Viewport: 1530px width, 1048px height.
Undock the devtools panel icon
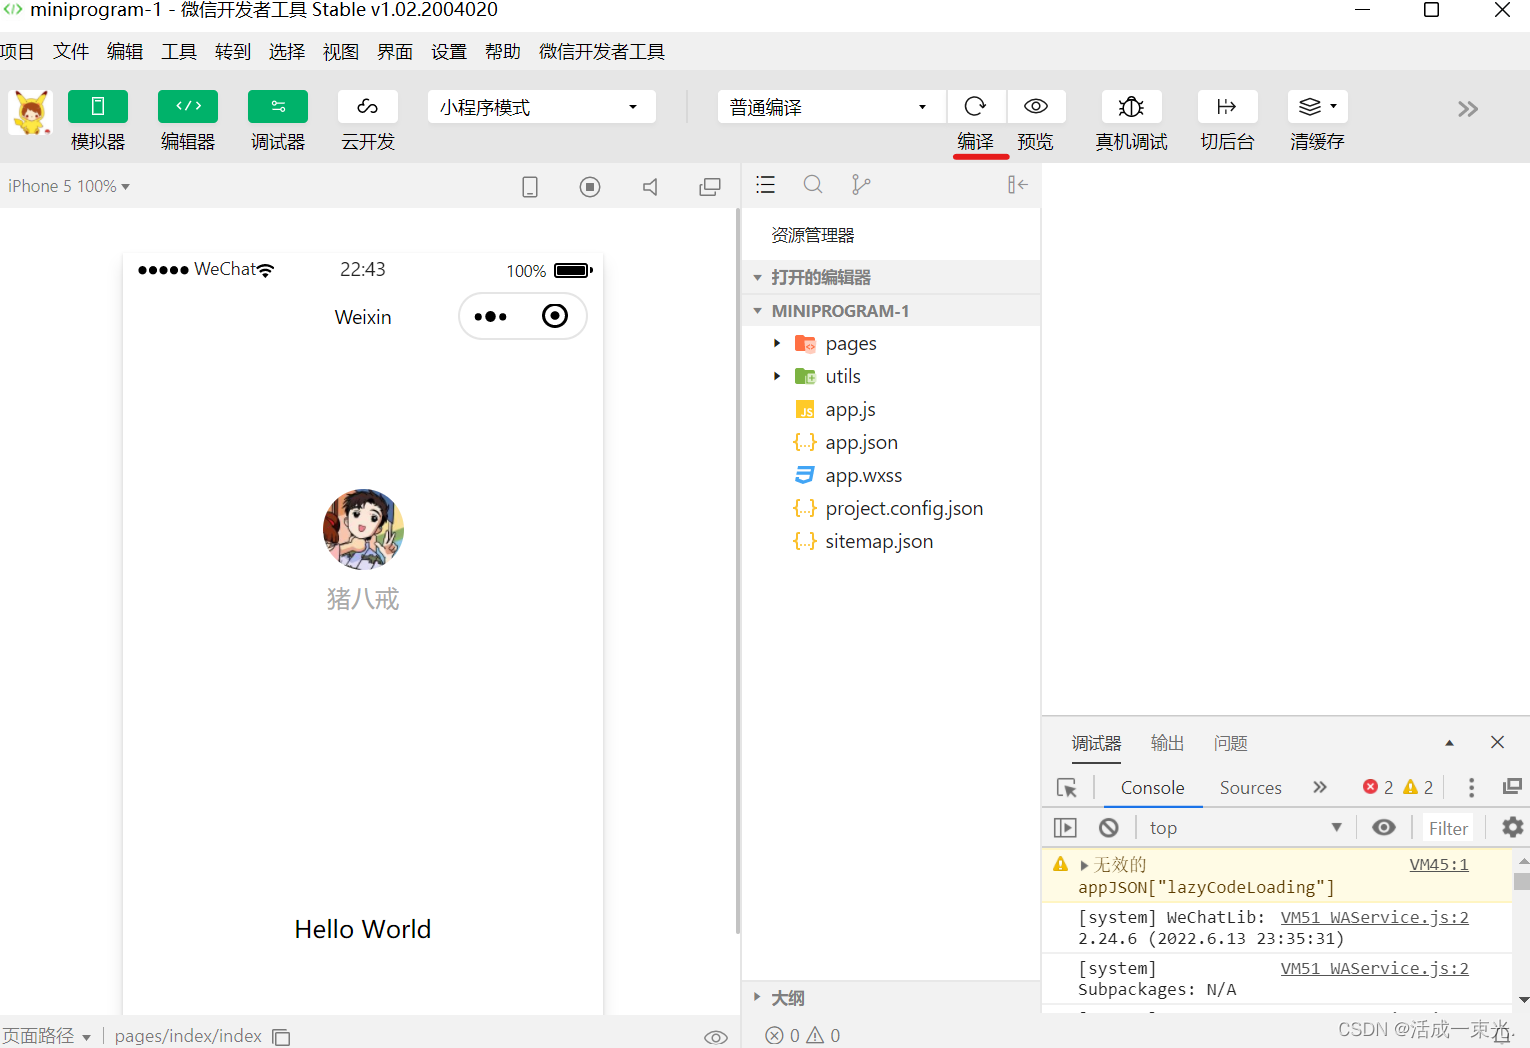click(x=1512, y=787)
